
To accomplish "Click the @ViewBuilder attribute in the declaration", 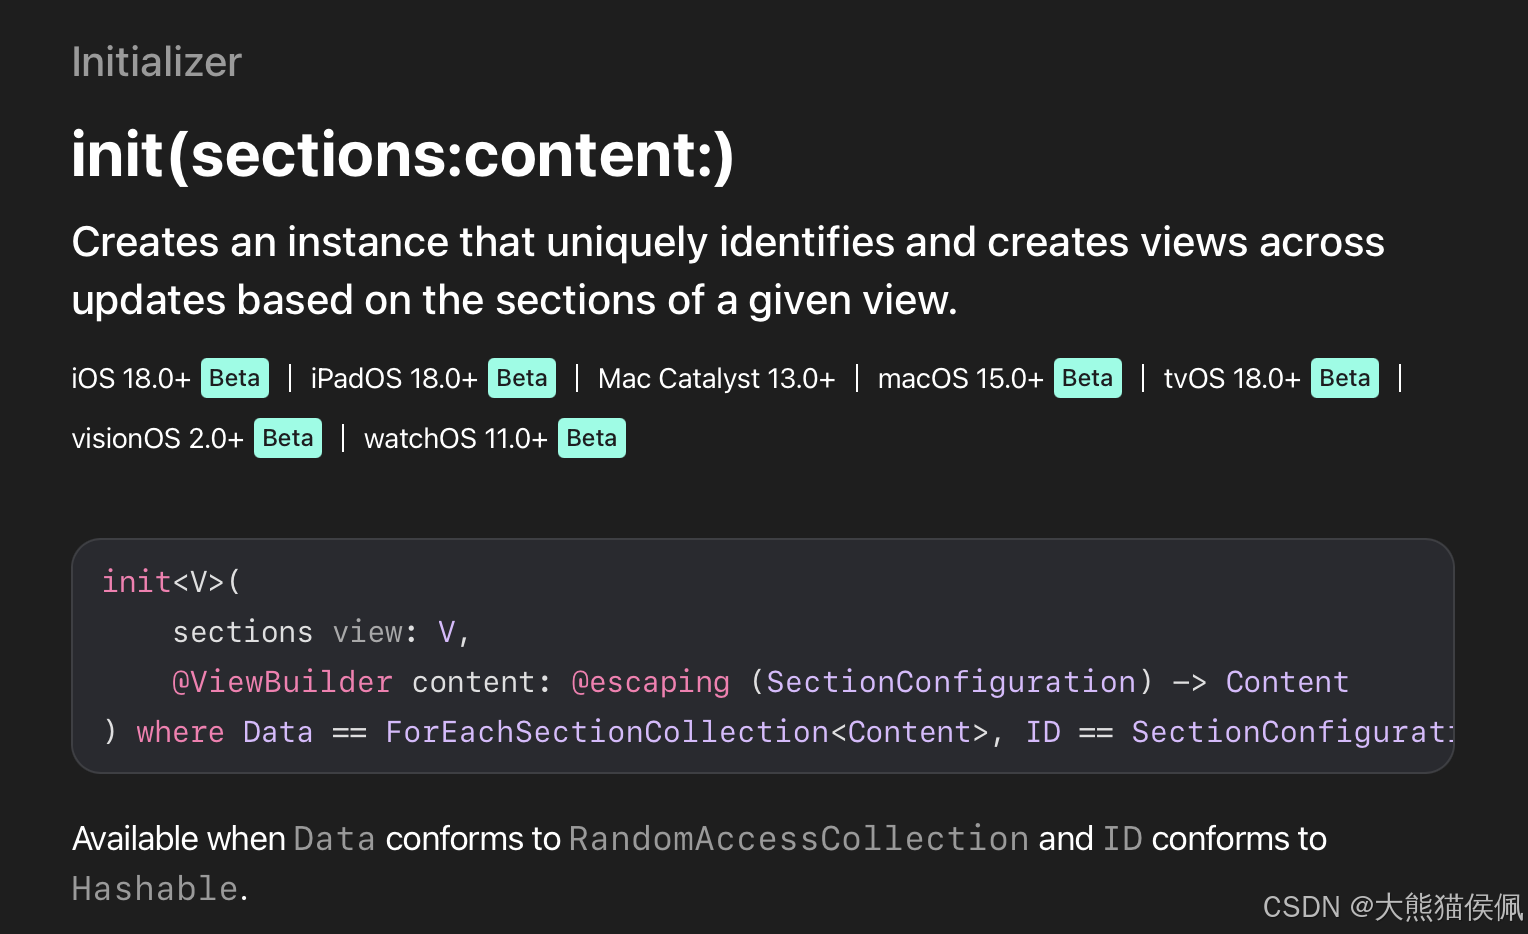I will pyautogui.click(x=282, y=682).
